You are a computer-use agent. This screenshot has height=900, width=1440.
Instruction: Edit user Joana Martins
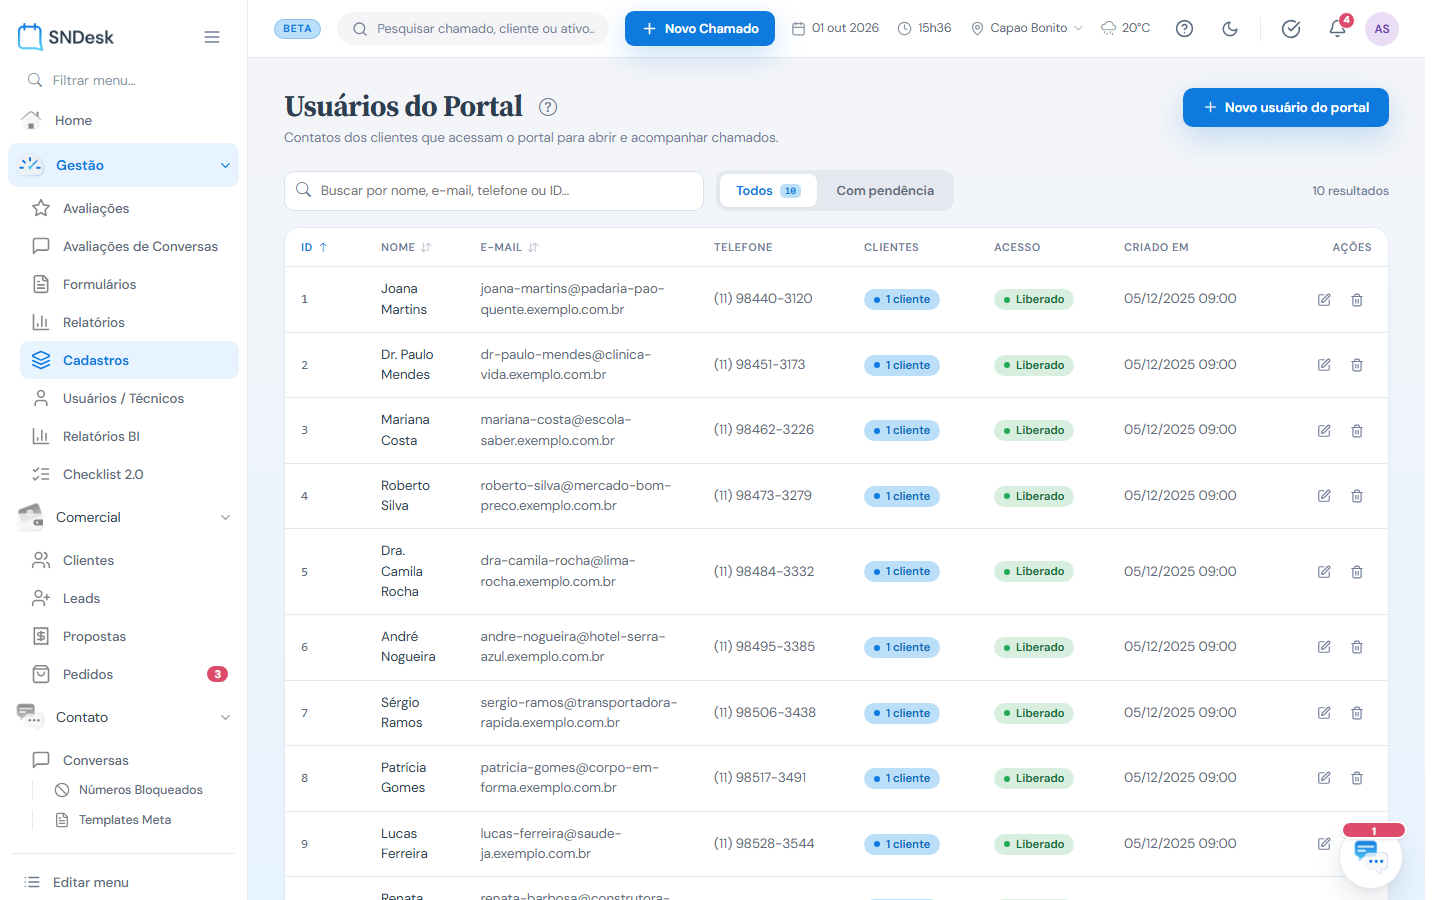click(1324, 300)
